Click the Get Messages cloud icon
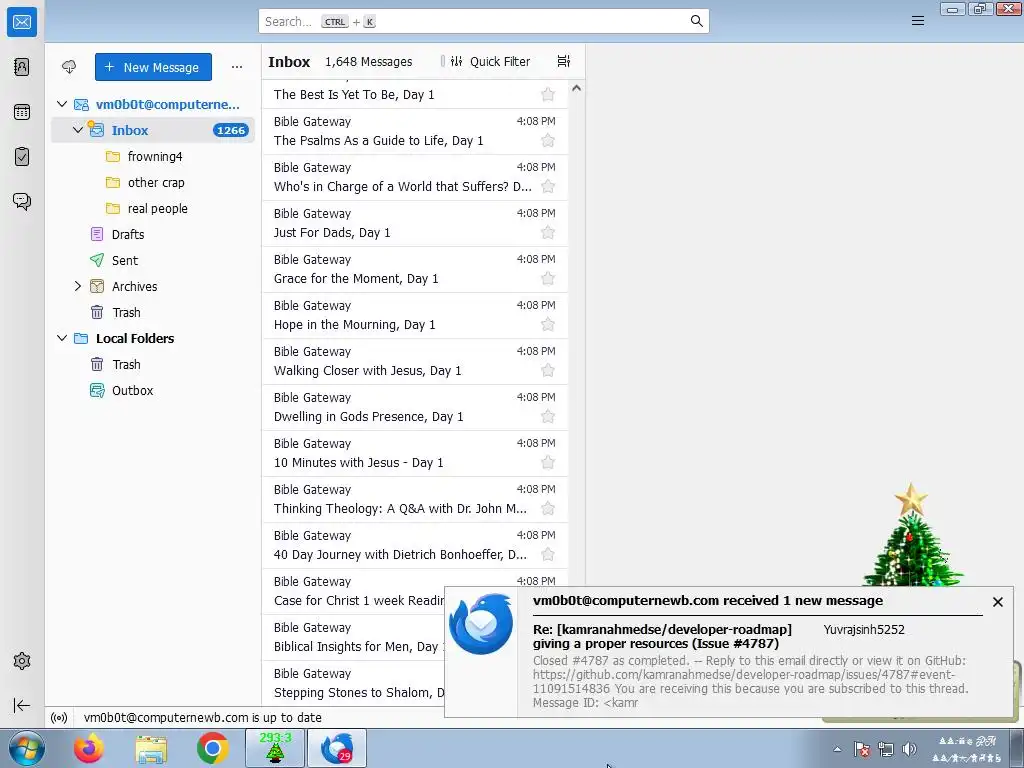The height and width of the screenshot is (768, 1024). coord(69,67)
